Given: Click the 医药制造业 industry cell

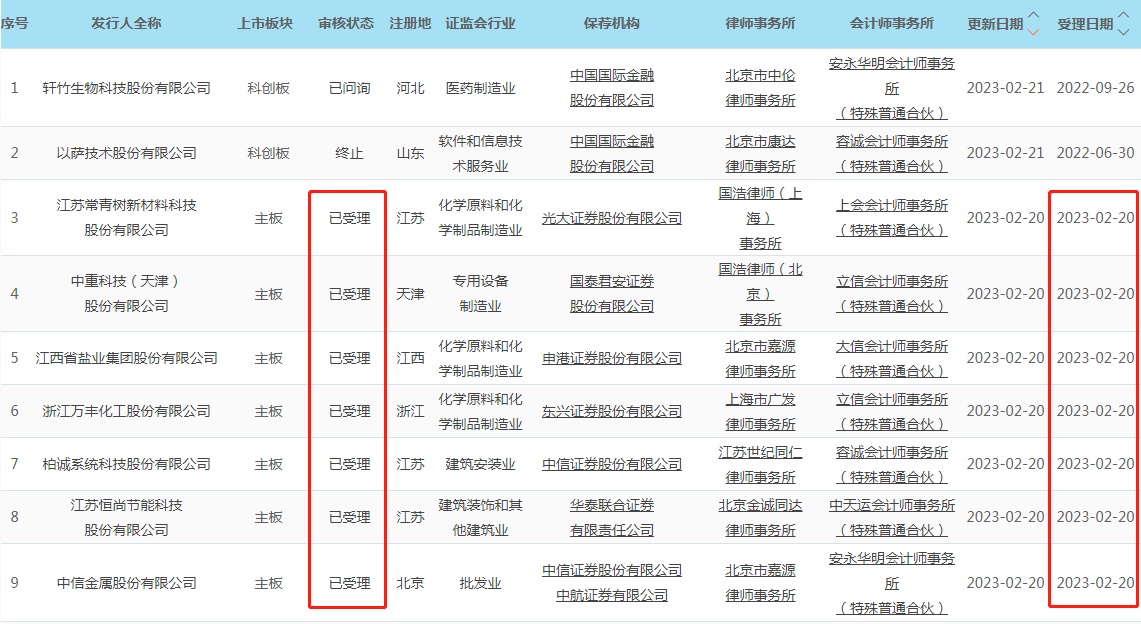Looking at the screenshot, I should coord(480,89).
